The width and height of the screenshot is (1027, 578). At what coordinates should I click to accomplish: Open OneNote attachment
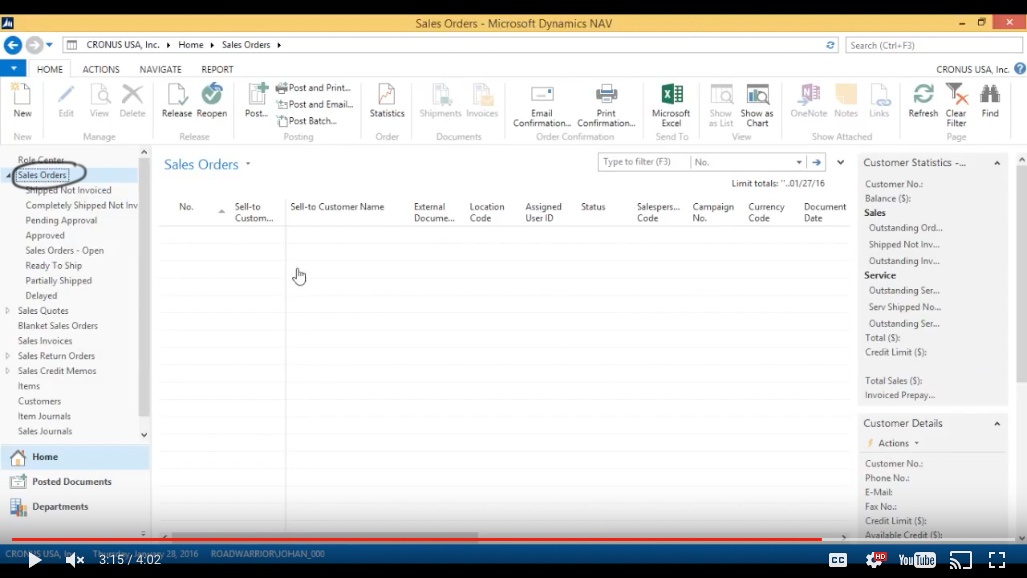coord(809,101)
